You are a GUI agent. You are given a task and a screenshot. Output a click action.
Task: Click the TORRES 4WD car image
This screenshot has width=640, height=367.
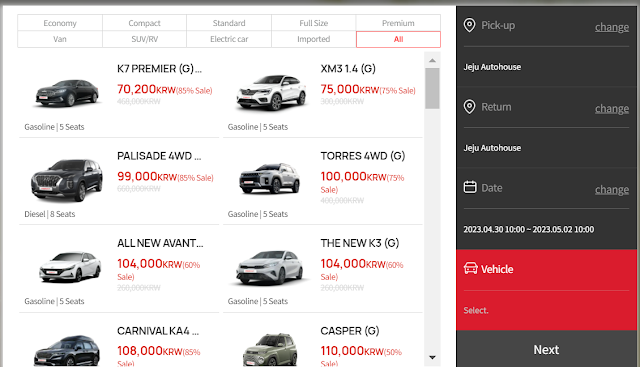(270, 178)
